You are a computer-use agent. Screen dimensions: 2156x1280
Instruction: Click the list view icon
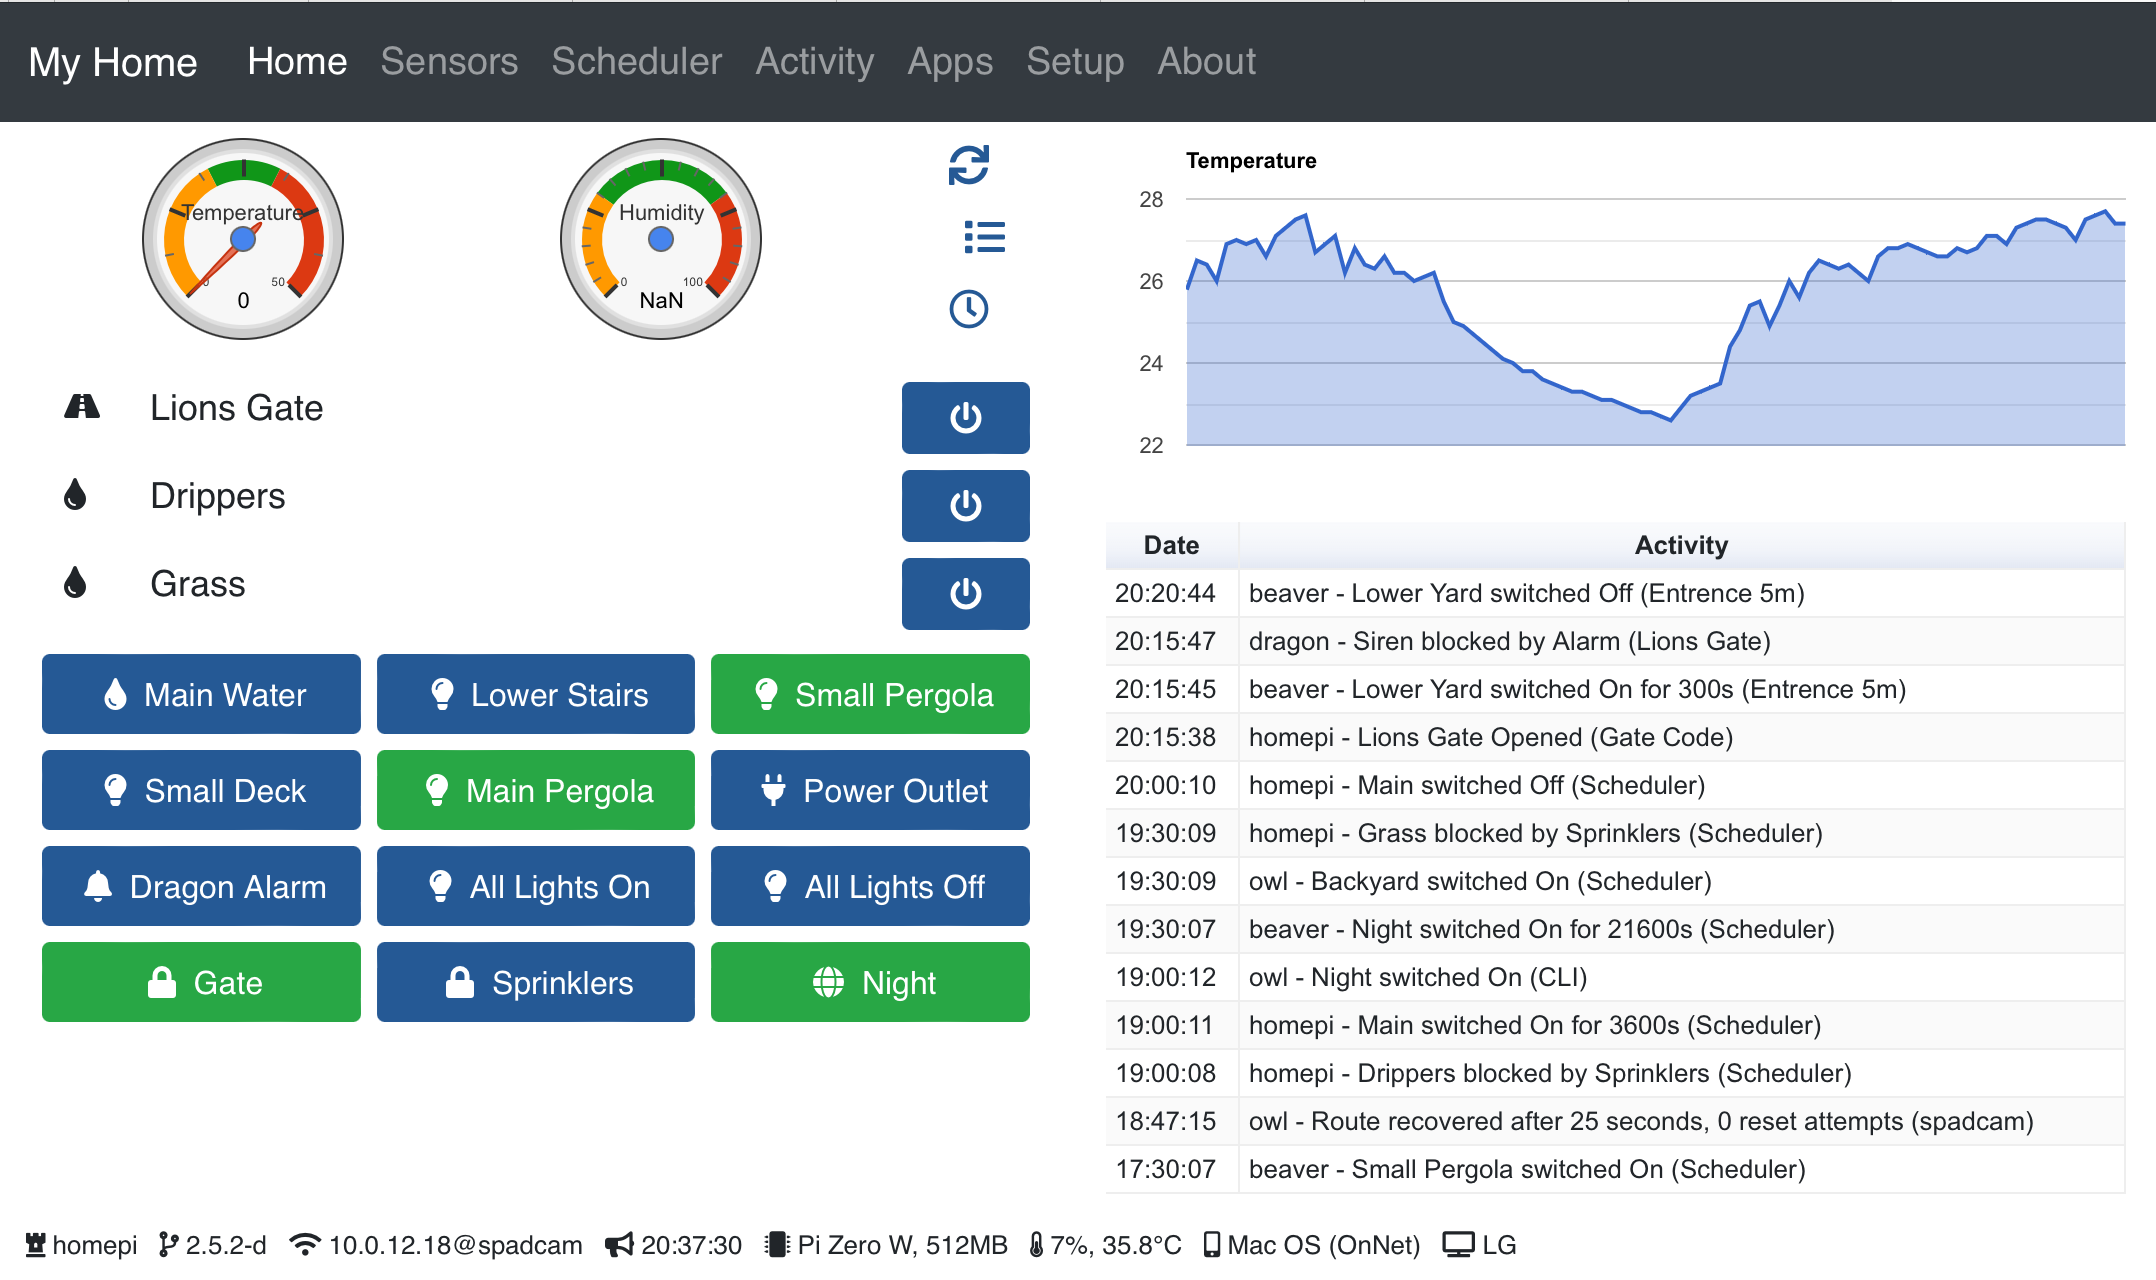[x=984, y=237]
